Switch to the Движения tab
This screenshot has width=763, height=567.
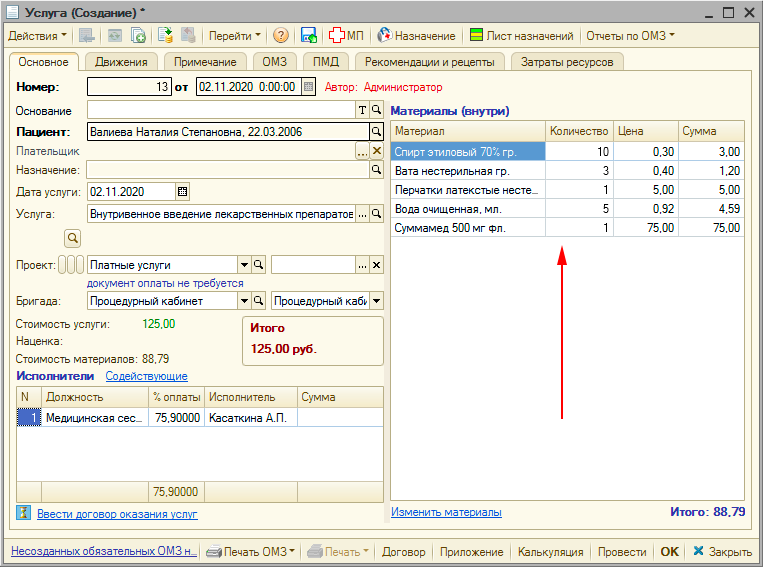pyautogui.click(x=122, y=62)
